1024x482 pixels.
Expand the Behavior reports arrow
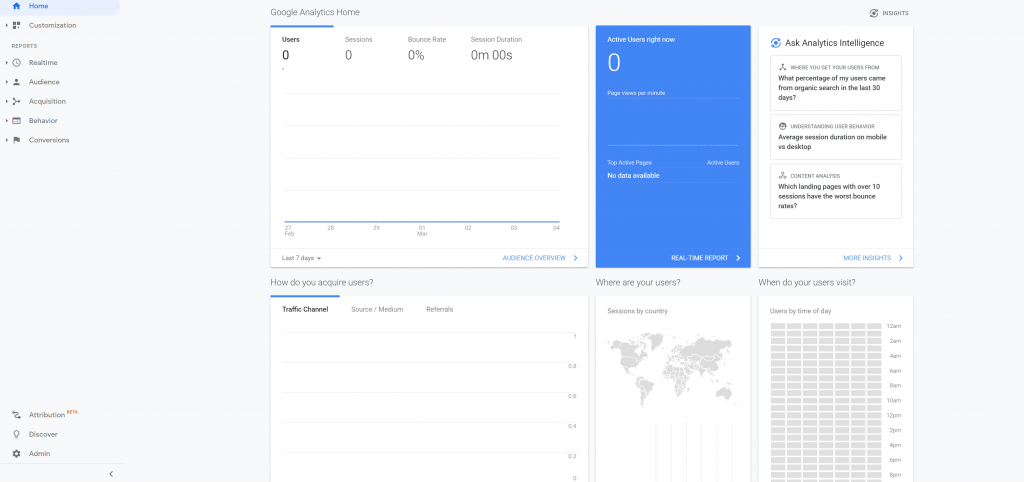click(x=7, y=121)
